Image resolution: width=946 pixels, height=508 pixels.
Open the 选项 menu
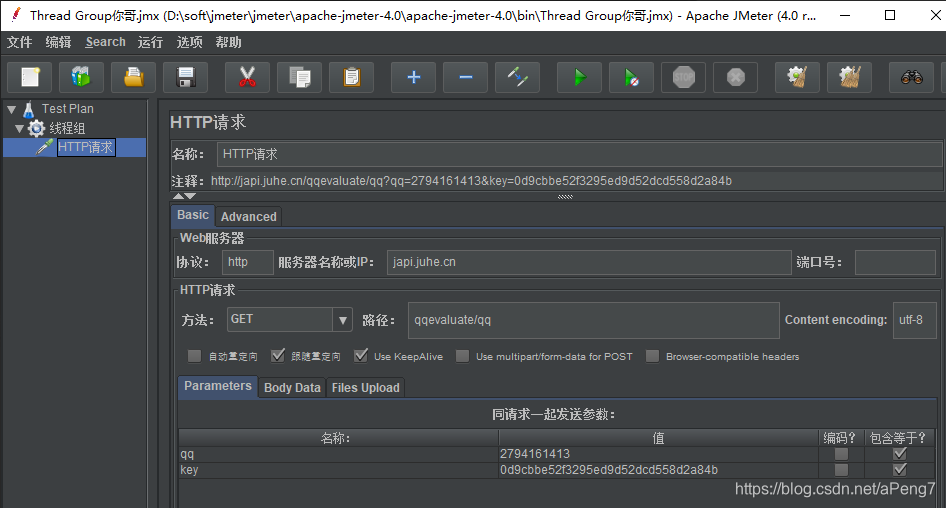pyautogui.click(x=189, y=42)
